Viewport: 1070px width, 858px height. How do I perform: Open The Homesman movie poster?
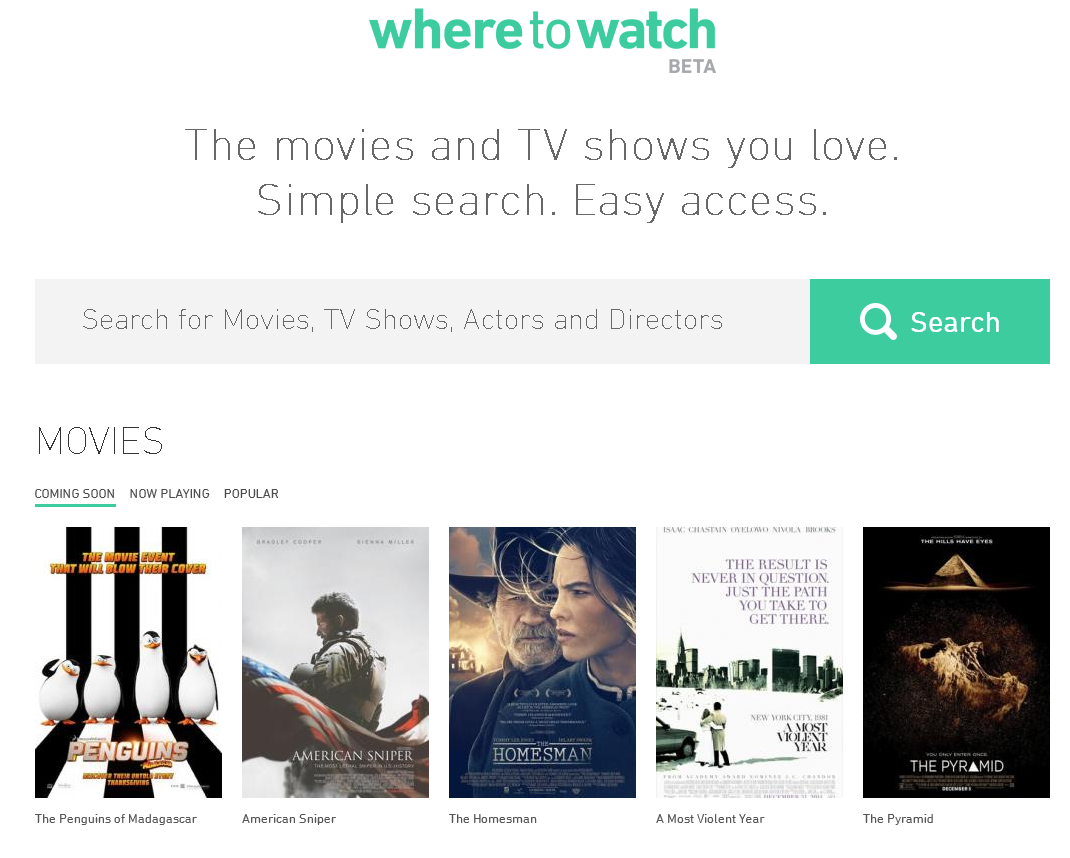click(x=543, y=662)
